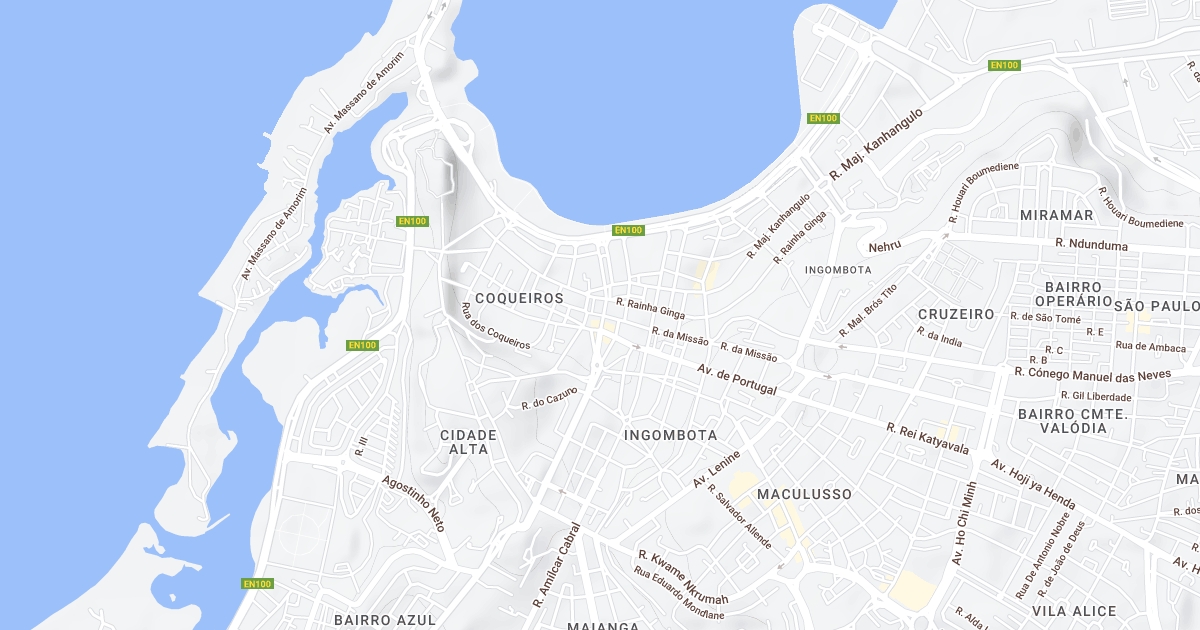Click the Av. Hoji ya Henda label
1200x630 pixels.
tap(1033, 485)
